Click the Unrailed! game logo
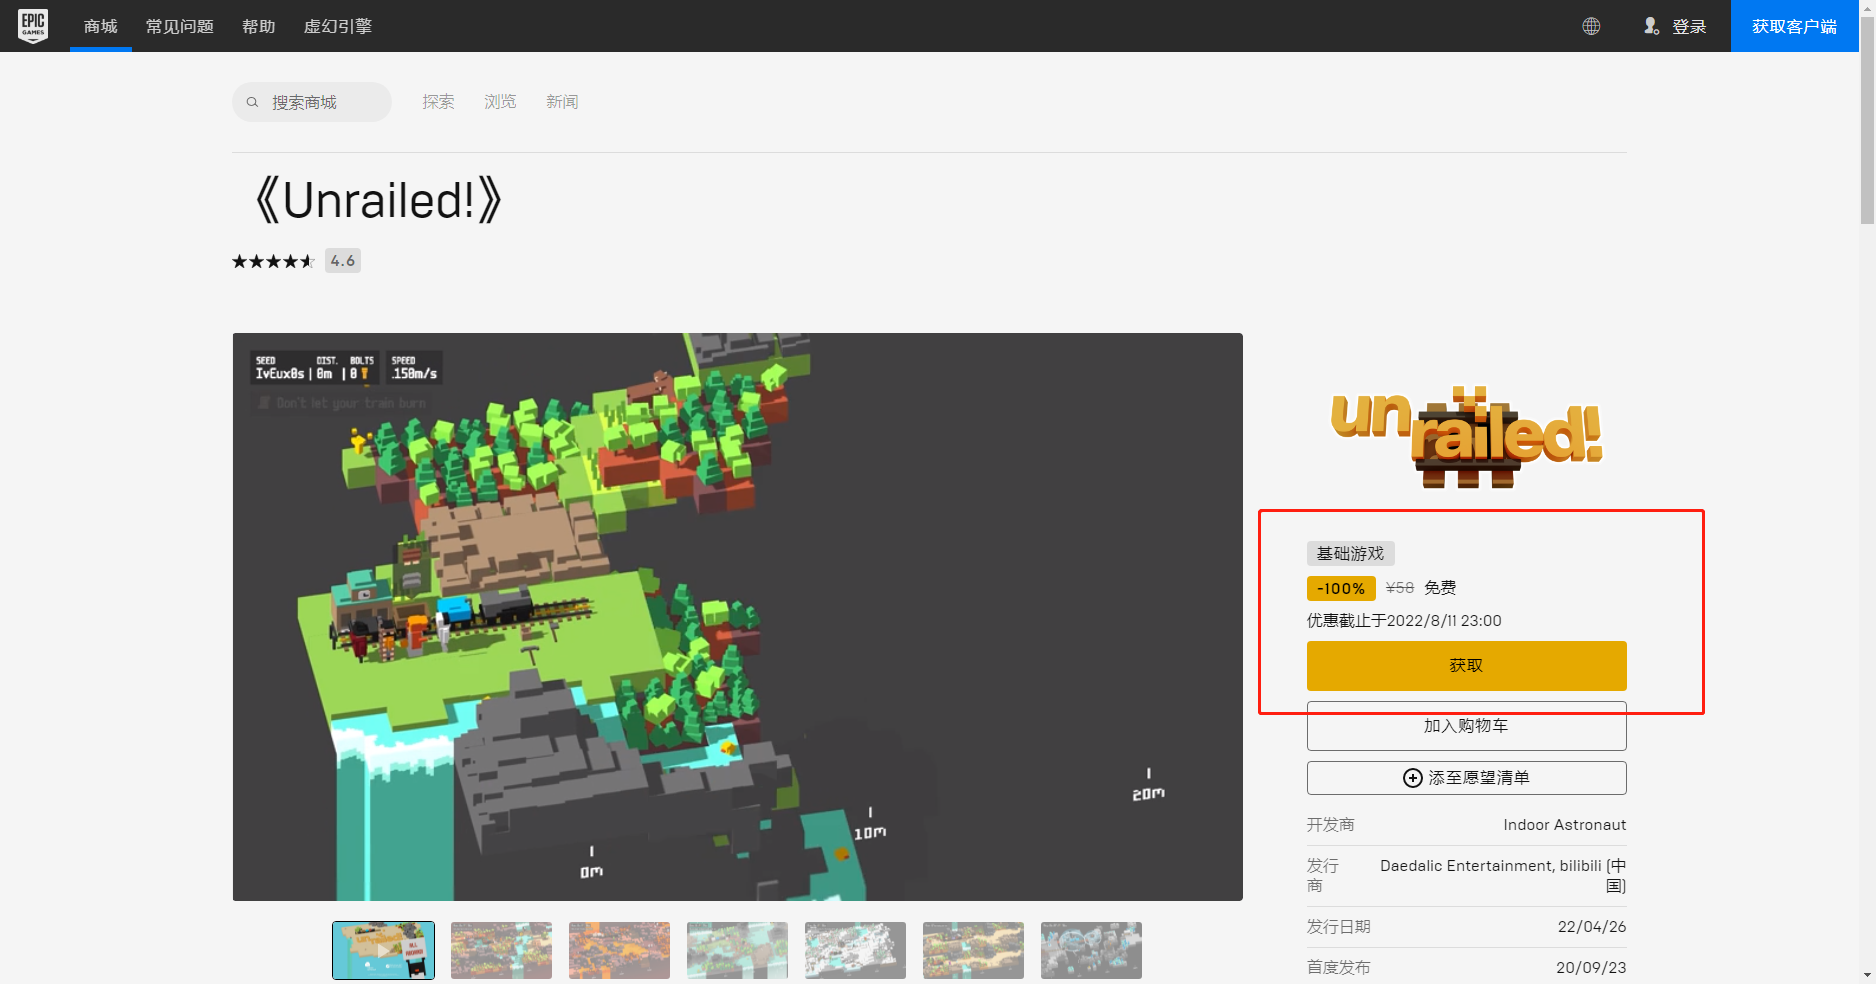The width and height of the screenshot is (1876, 984). pos(1466,436)
